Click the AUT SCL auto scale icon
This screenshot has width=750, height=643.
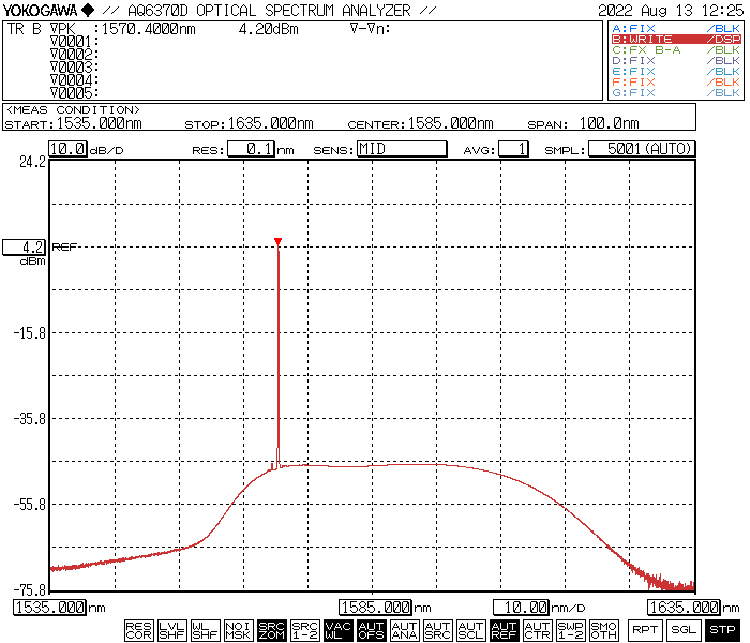click(x=470, y=630)
